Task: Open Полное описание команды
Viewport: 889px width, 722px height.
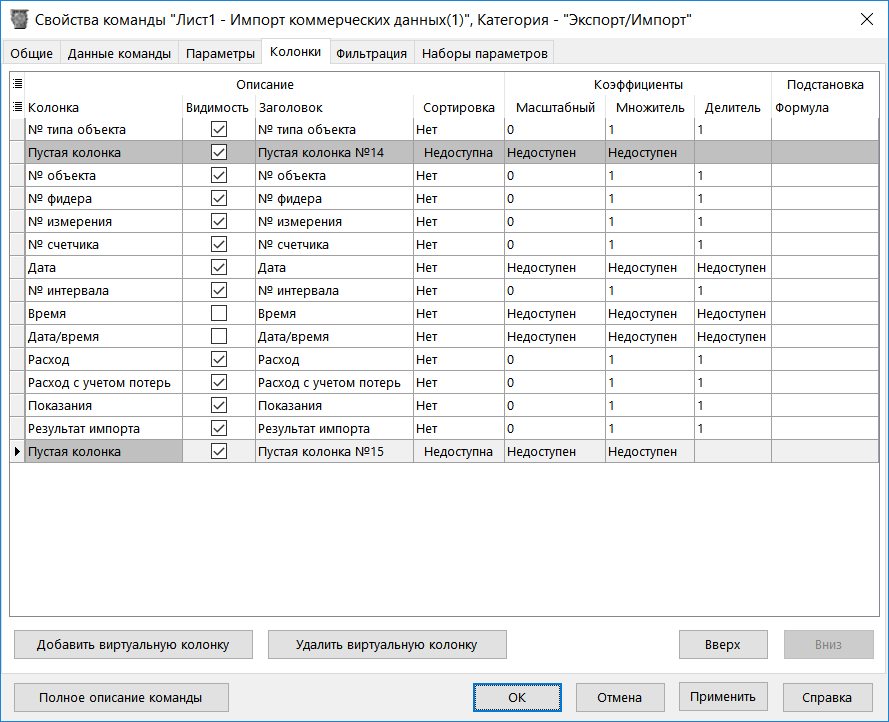Action: (x=121, y=698)
